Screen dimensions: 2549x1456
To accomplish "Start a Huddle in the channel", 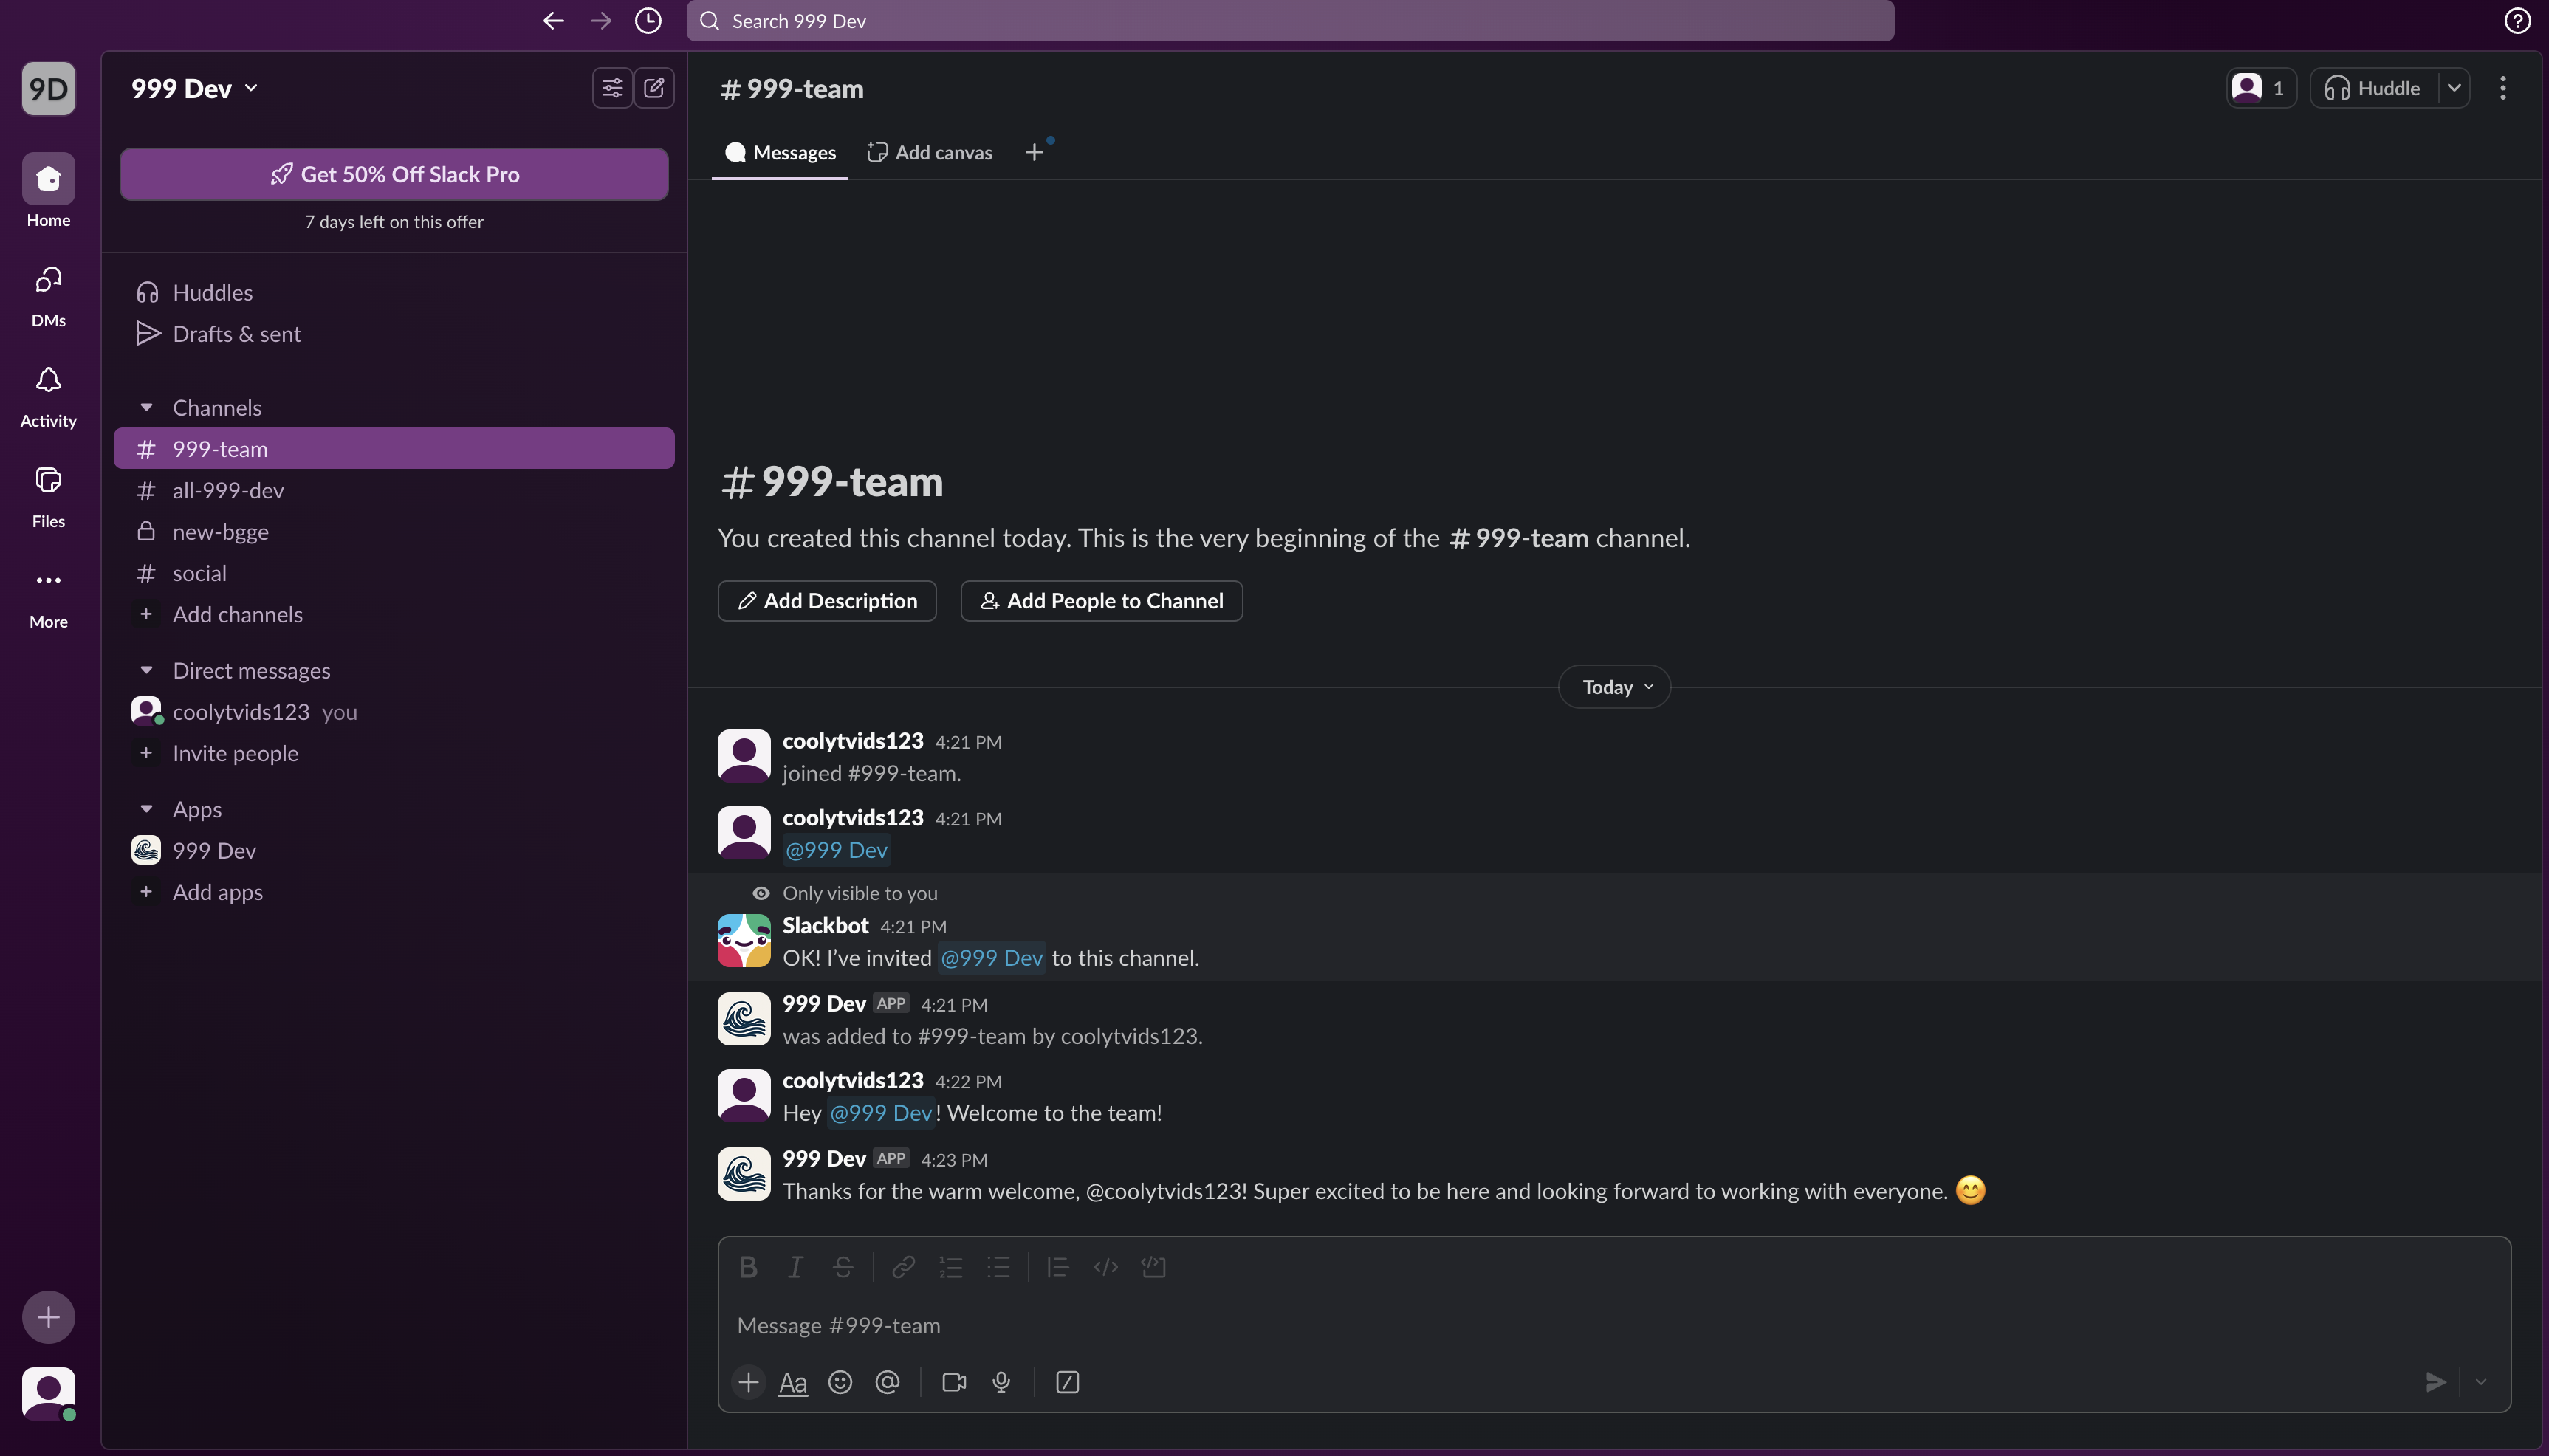I will pos(2373,88).
